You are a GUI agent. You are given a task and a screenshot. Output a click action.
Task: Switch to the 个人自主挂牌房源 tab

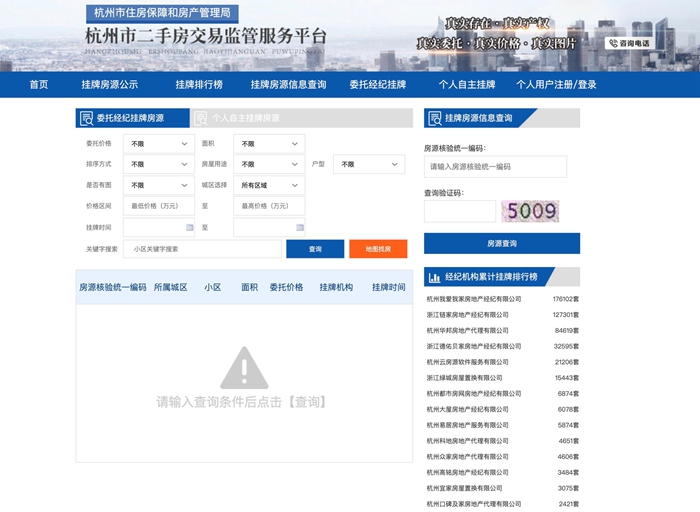[301, 118]
